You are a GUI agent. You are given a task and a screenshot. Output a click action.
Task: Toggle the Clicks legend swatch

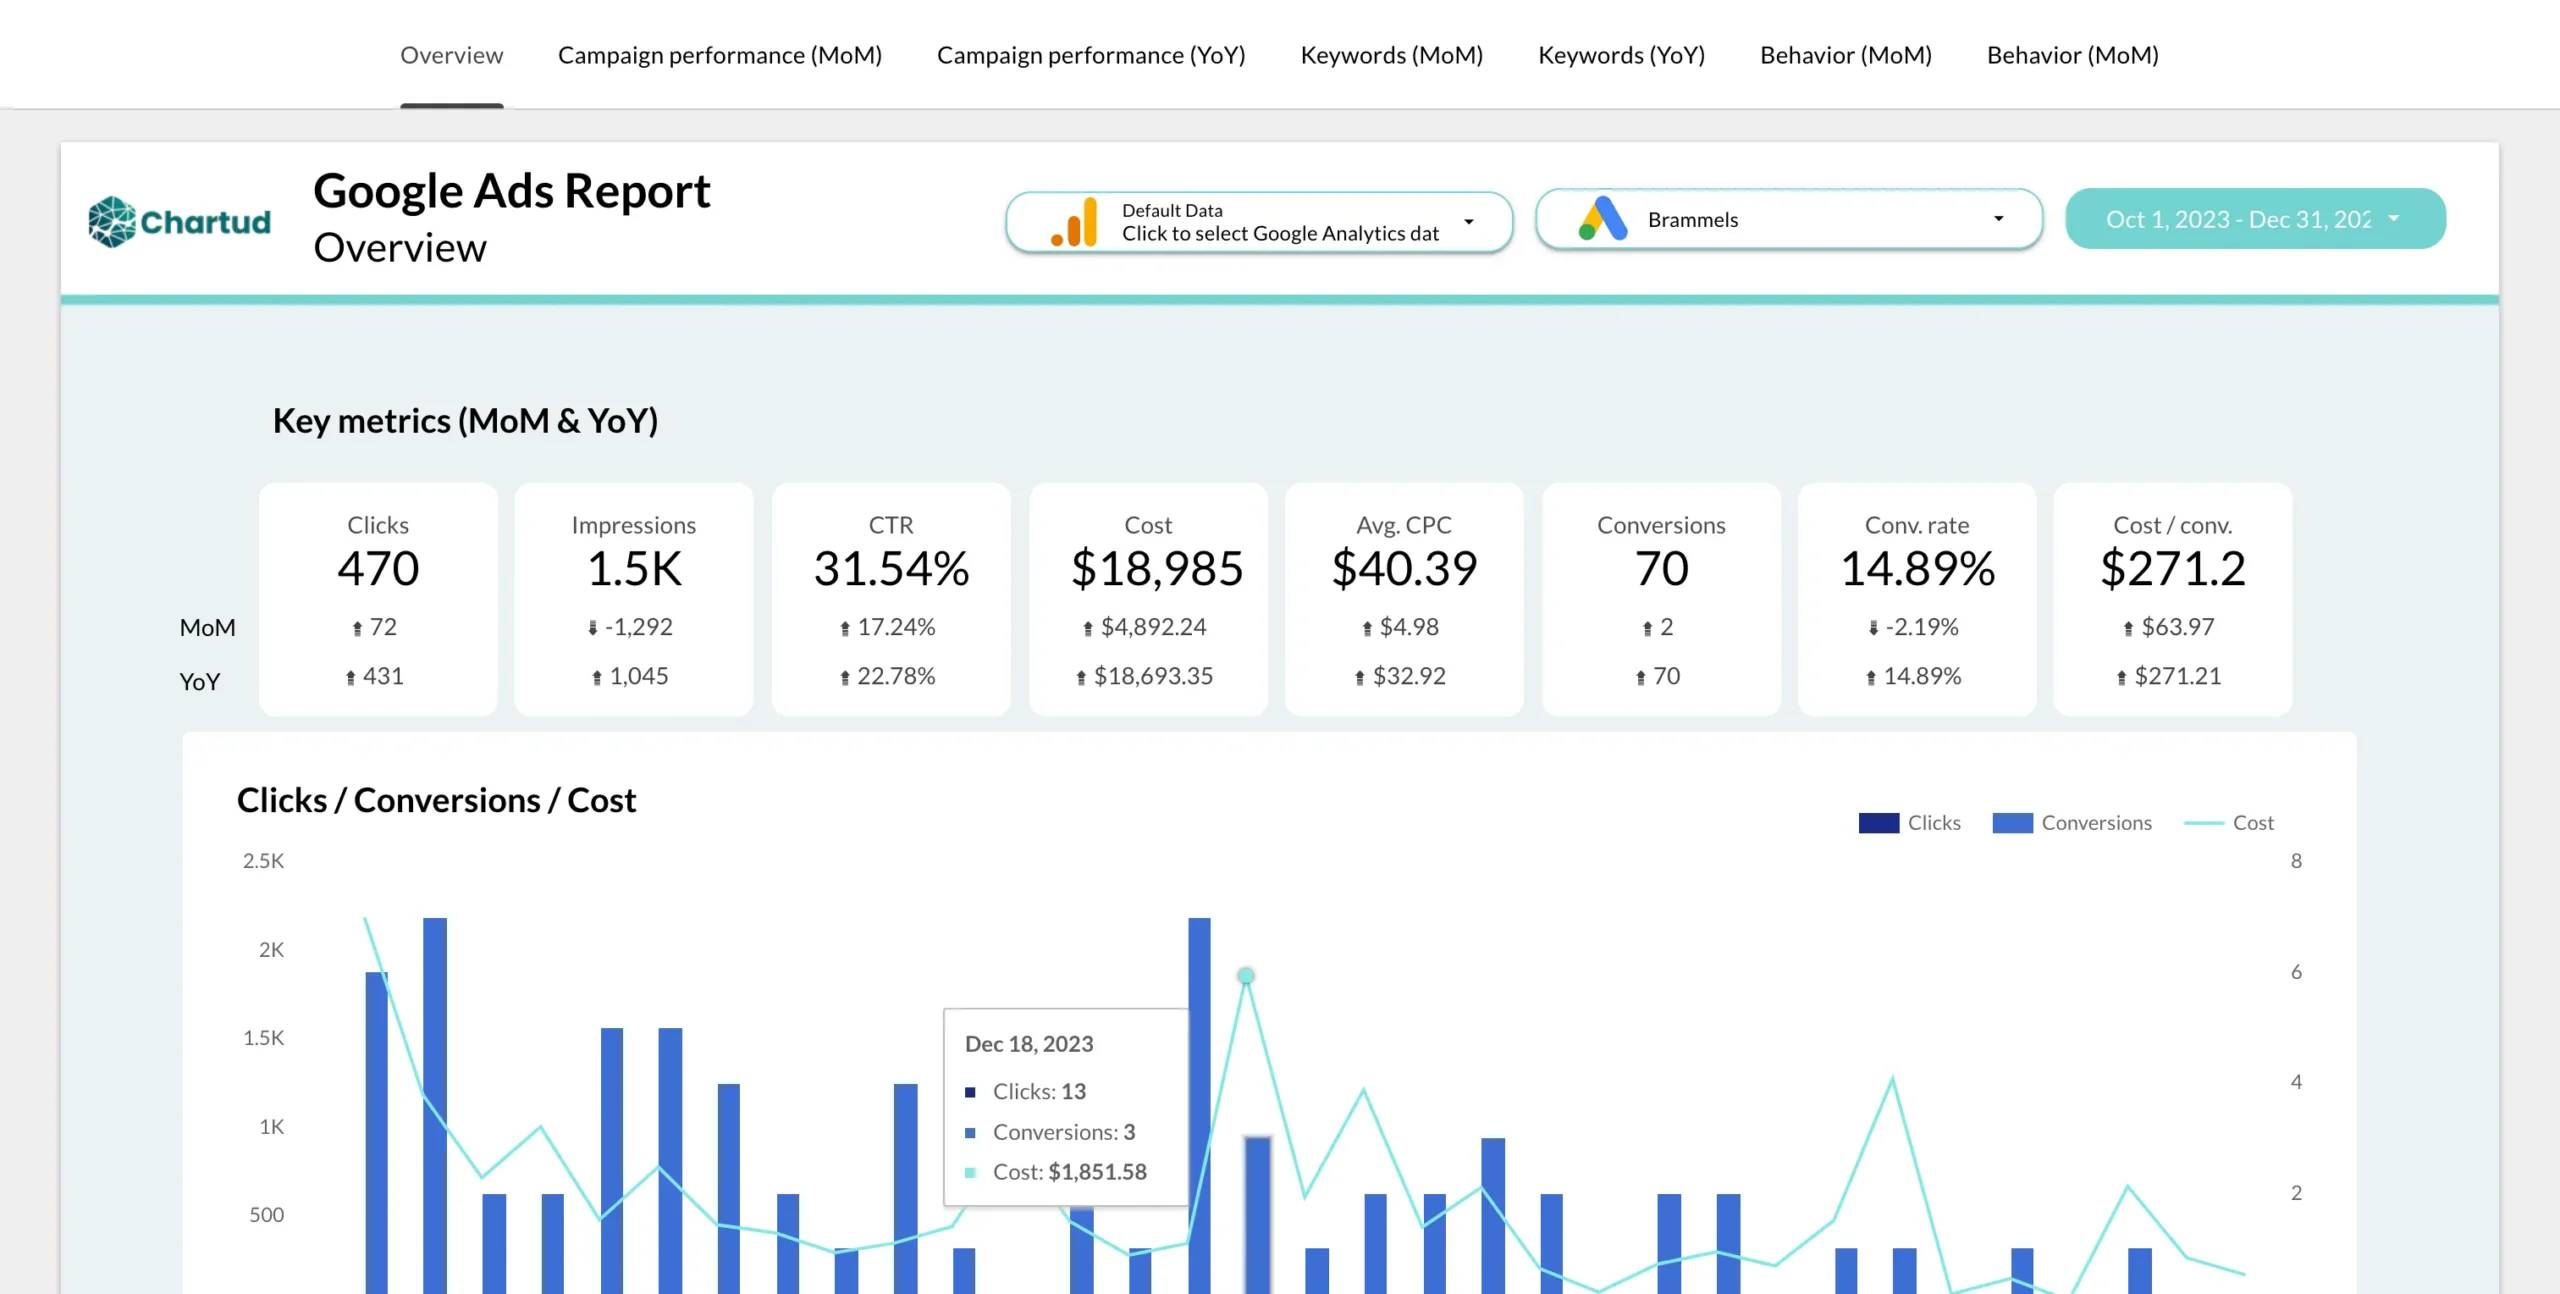click(x=1878, y=823)
